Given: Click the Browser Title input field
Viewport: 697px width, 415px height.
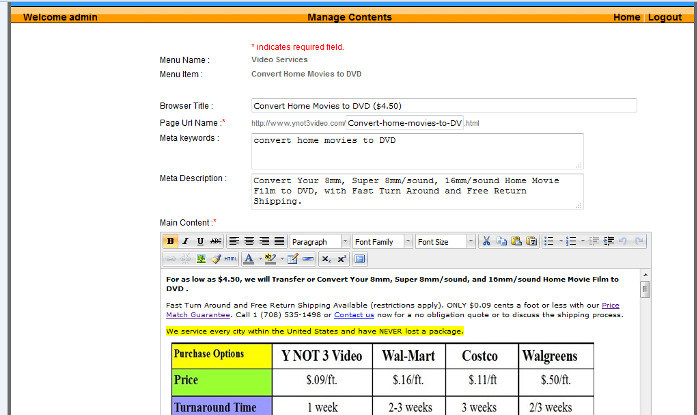Looking at the screenshot, I should tap(443, 105).
